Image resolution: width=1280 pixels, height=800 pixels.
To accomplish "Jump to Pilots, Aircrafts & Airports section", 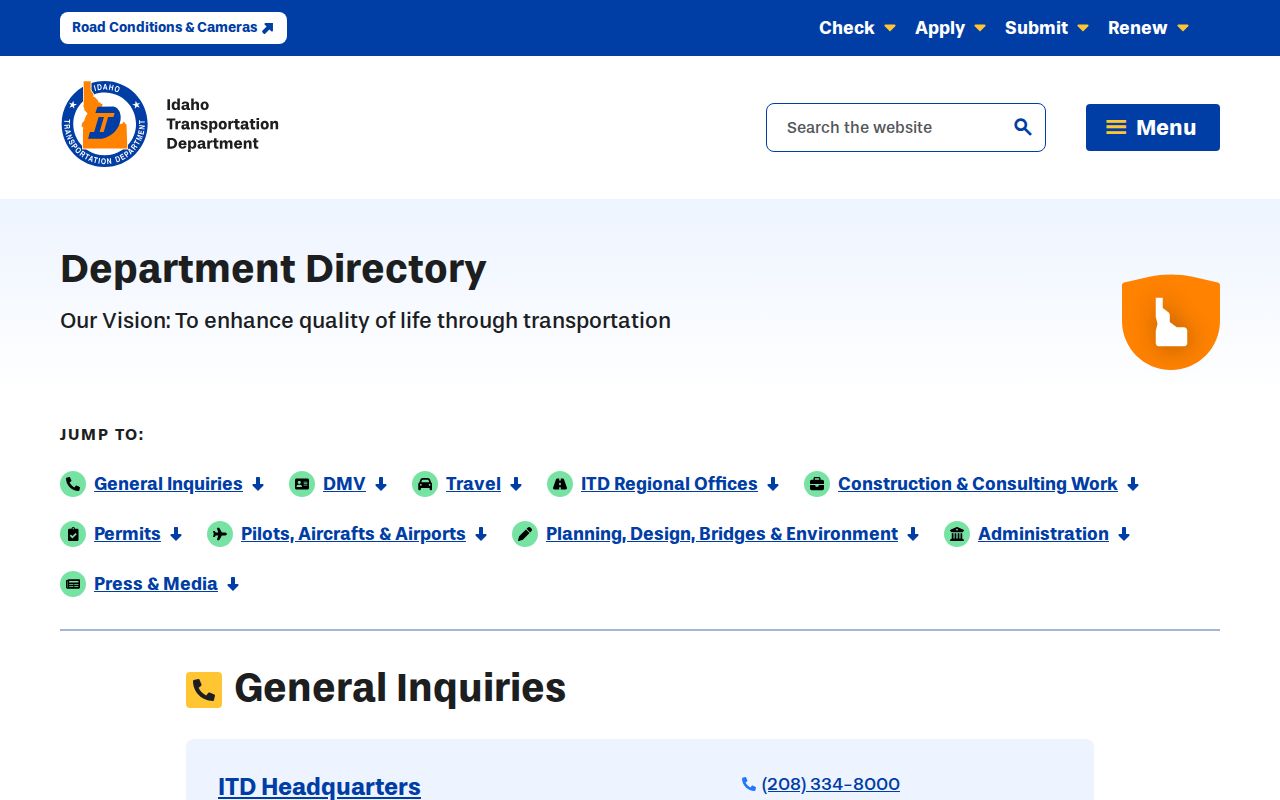I will 353,534.
